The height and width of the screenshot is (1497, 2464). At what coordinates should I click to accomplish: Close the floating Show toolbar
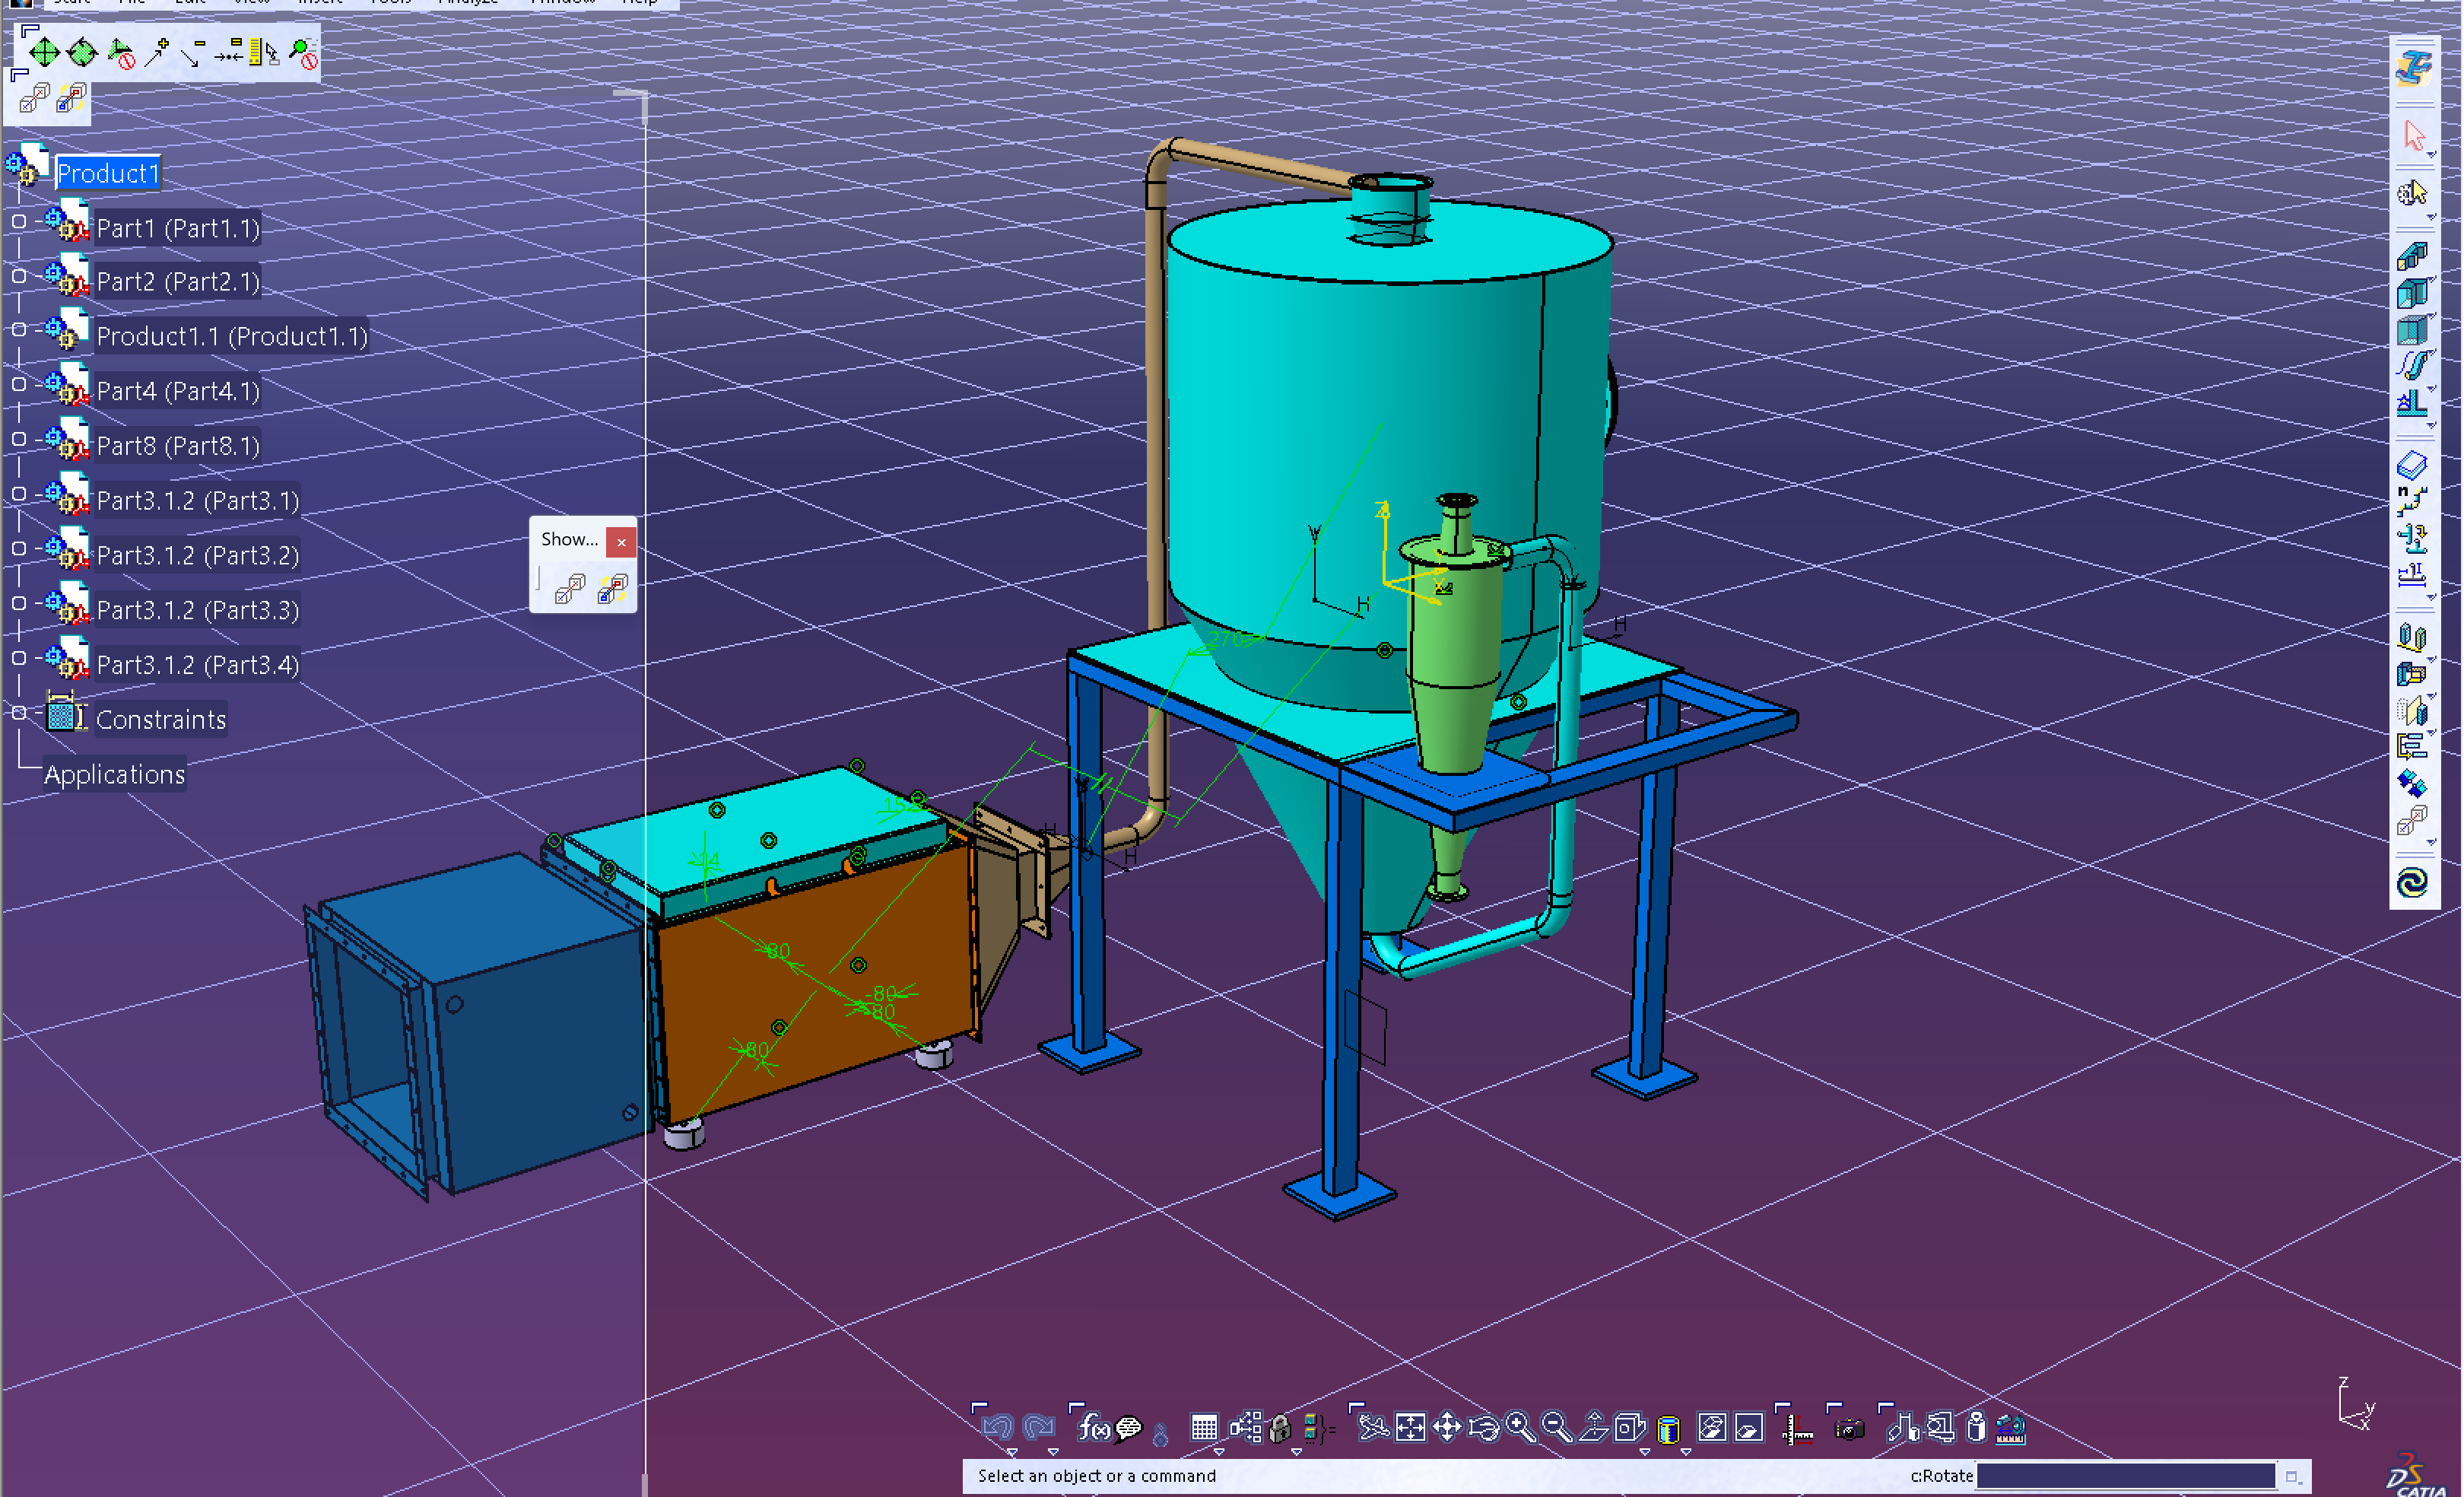pyautogui.click(x=621, y=542)
